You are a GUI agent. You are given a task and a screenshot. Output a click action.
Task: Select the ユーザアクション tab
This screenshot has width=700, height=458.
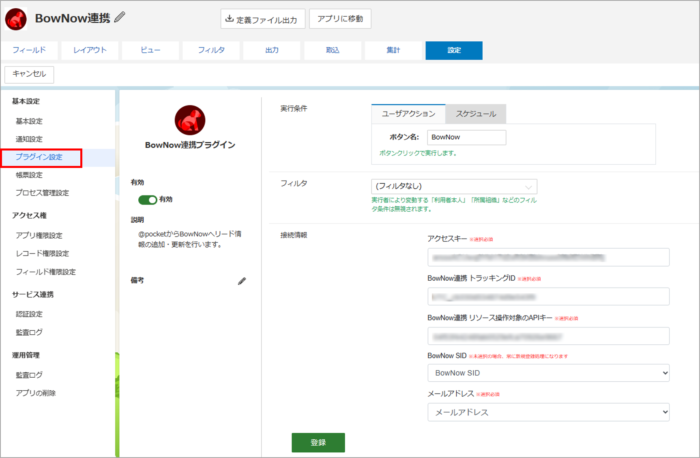[408, 114]
